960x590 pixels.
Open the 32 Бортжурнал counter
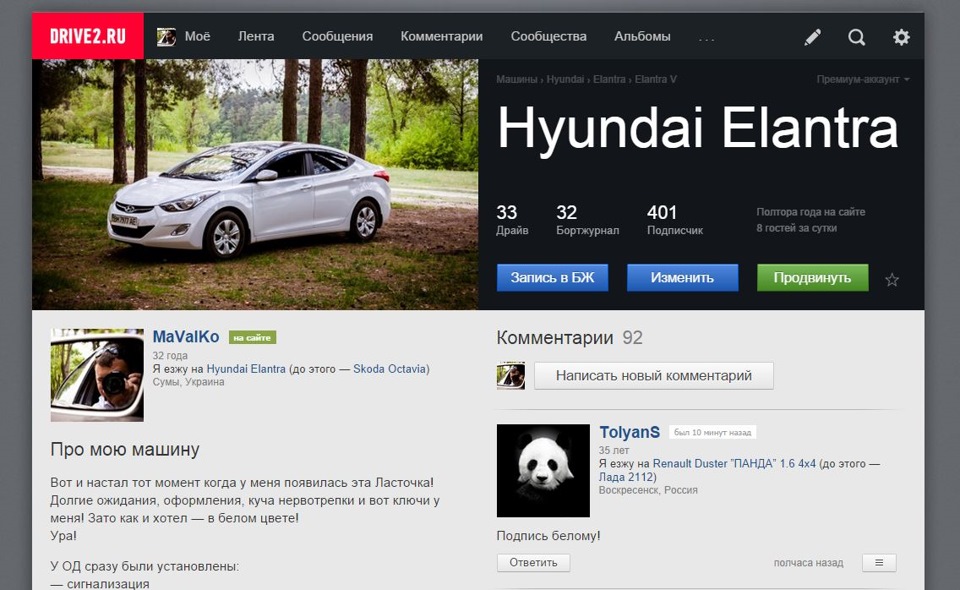(587, 219)
